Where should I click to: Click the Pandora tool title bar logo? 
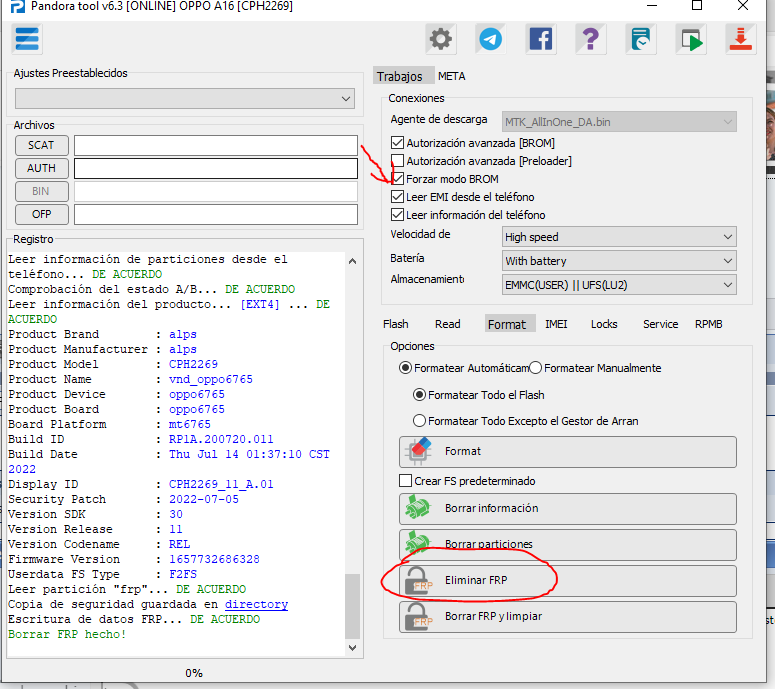tap(18, 6)
